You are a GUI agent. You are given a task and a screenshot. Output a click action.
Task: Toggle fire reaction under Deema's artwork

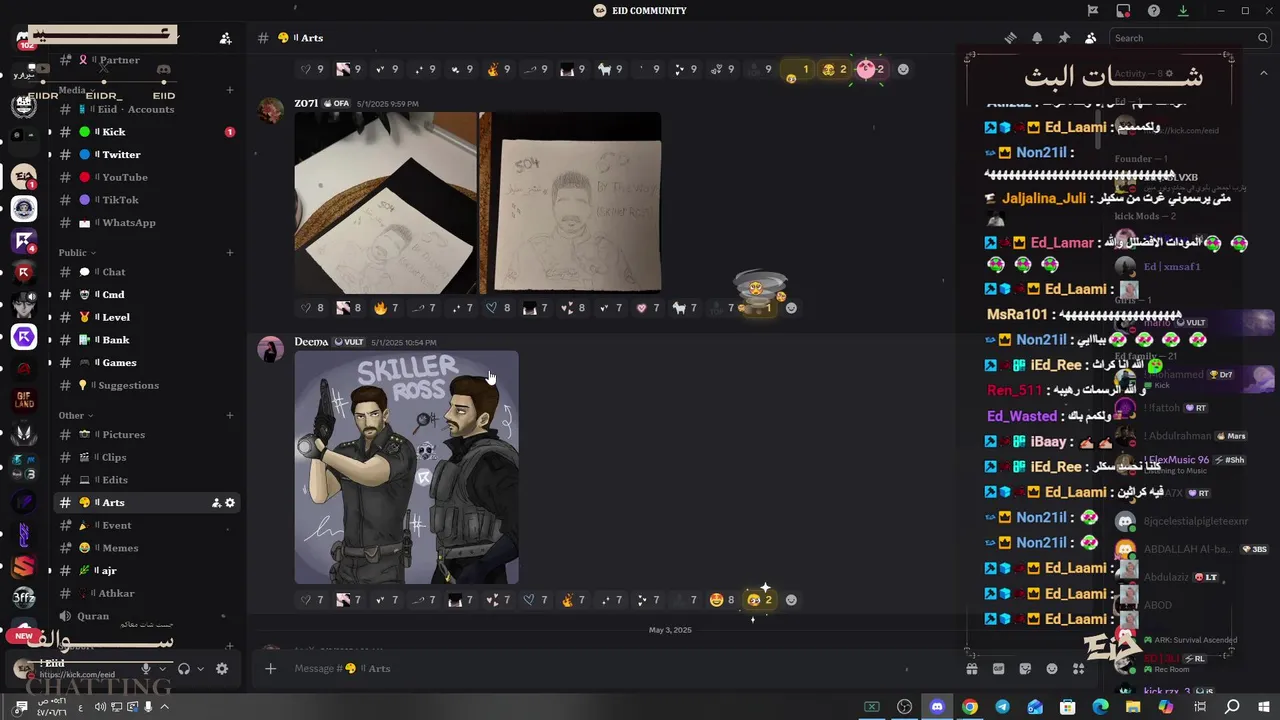coord(574,600)
